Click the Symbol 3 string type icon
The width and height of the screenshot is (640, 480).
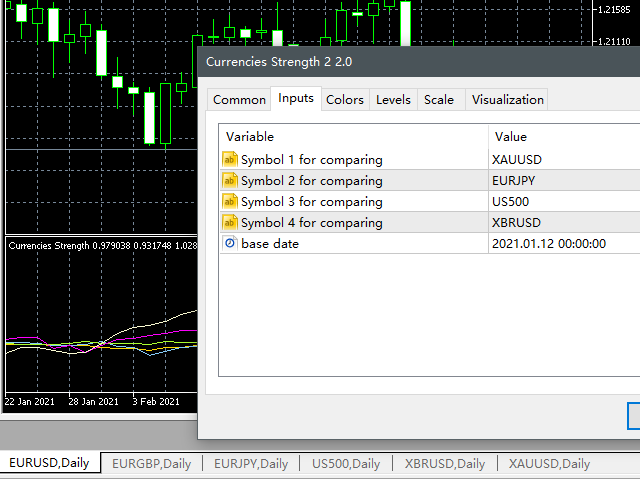(x=230, y=201)
